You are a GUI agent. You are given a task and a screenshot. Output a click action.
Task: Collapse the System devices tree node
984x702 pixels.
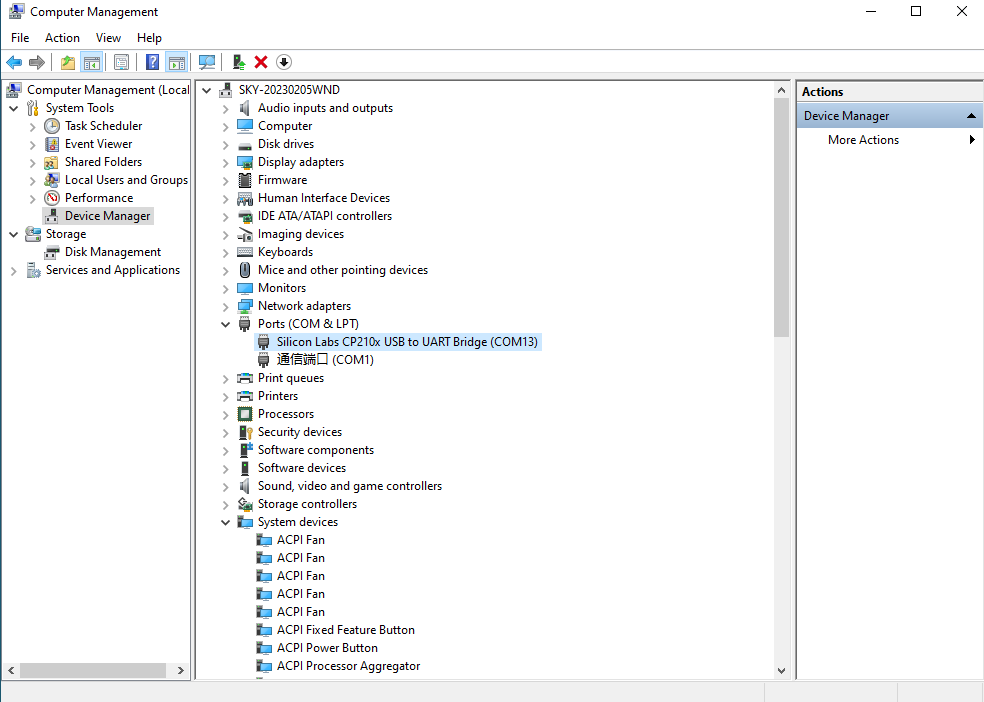tap(225, 522)
